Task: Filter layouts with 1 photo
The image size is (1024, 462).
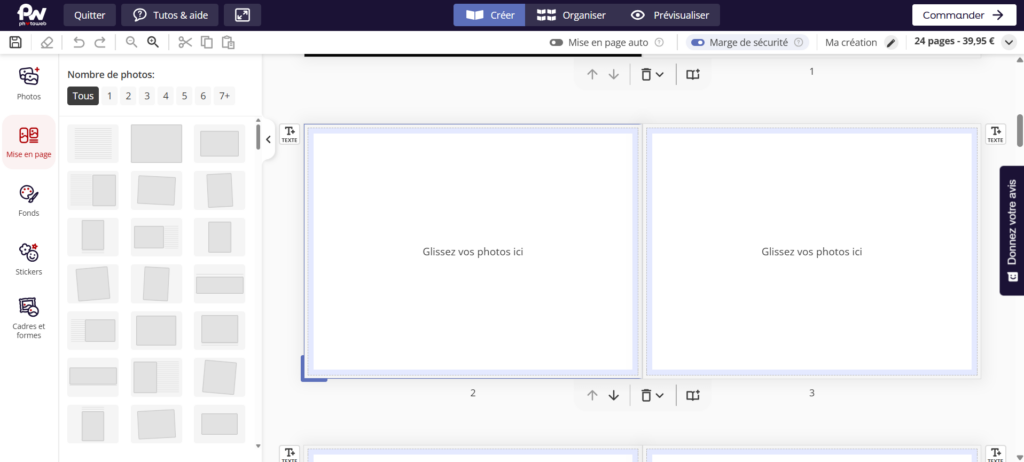Action: tap(109, 96)
